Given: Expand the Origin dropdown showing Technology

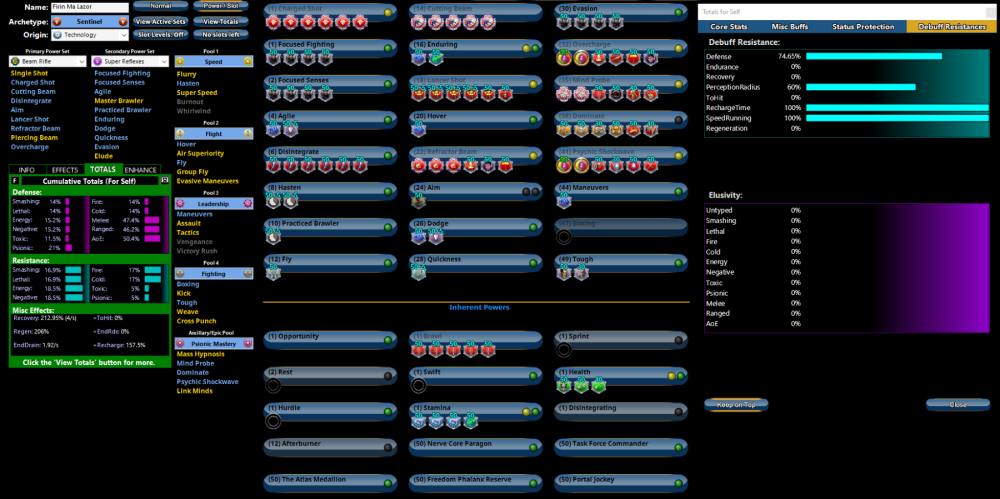Looking at the screenshot, I should (x=89, y=34).
